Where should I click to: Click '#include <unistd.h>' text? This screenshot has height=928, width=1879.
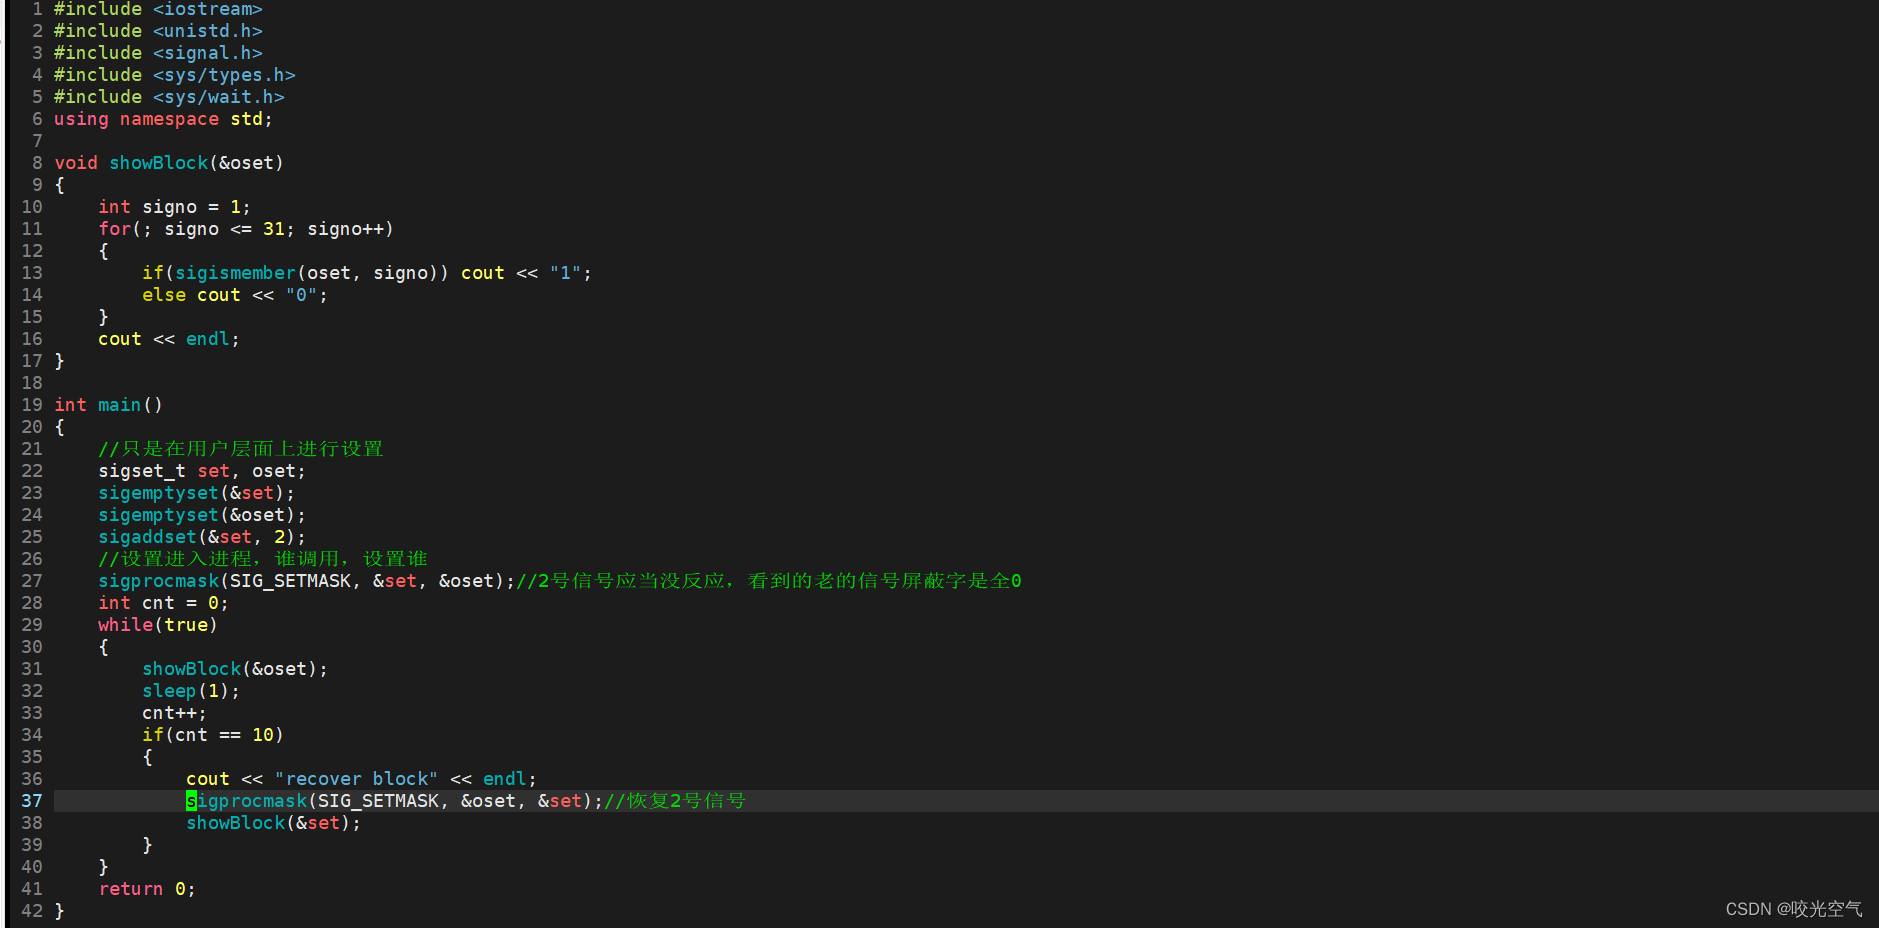click(158, 31)
